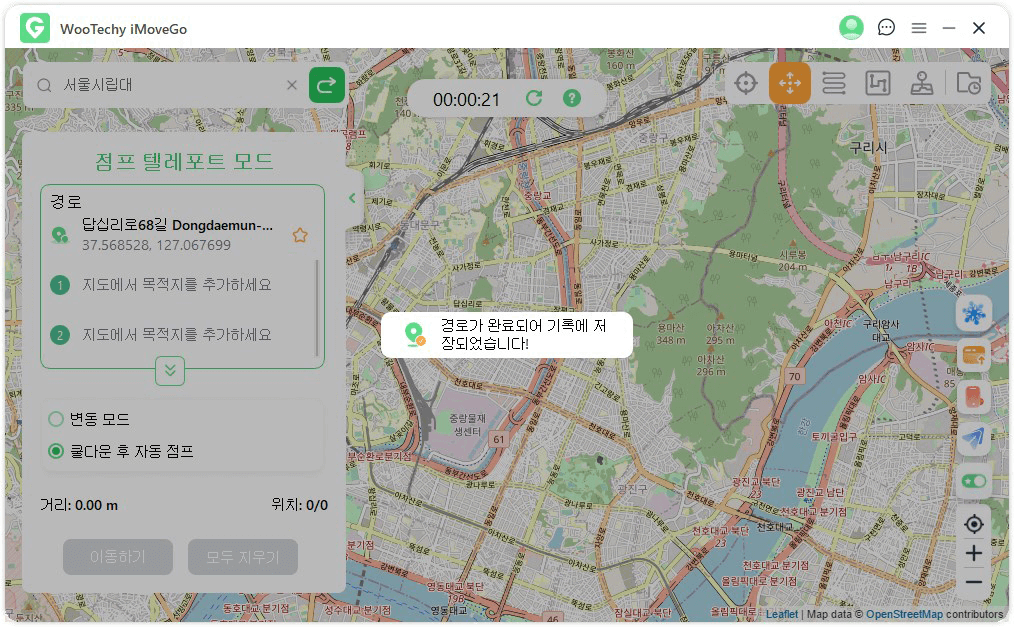1014x627 pixels.
Task: Flip the green toggle switch on right sidebar
Action: pyautogui.click(x=974, y=481)
